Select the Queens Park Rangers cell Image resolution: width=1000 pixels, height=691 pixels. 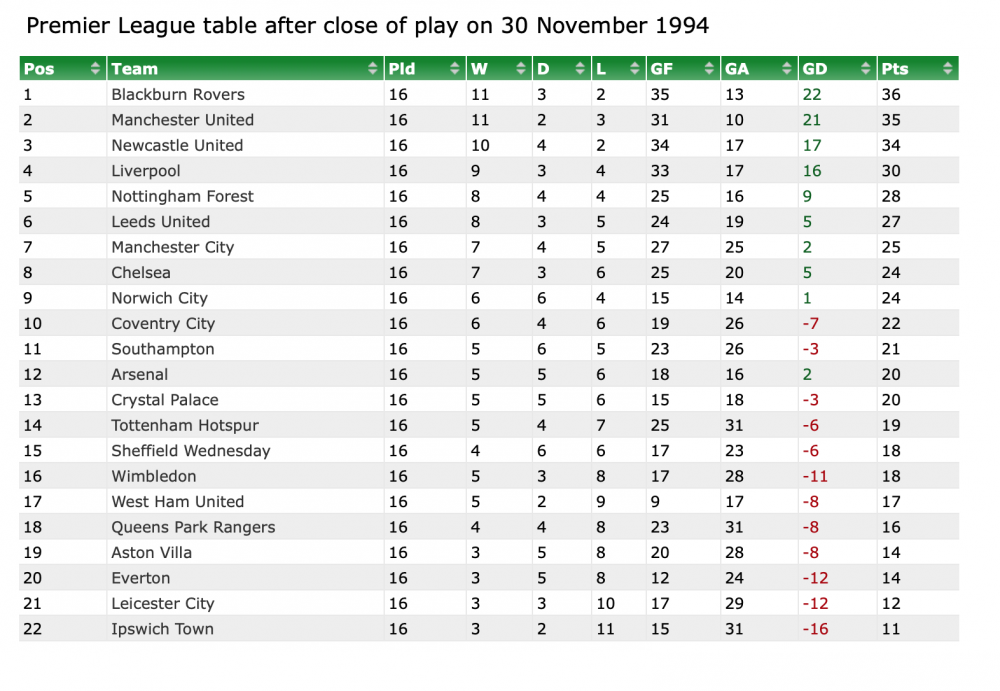pyautogui.click(x=193, y=527)
